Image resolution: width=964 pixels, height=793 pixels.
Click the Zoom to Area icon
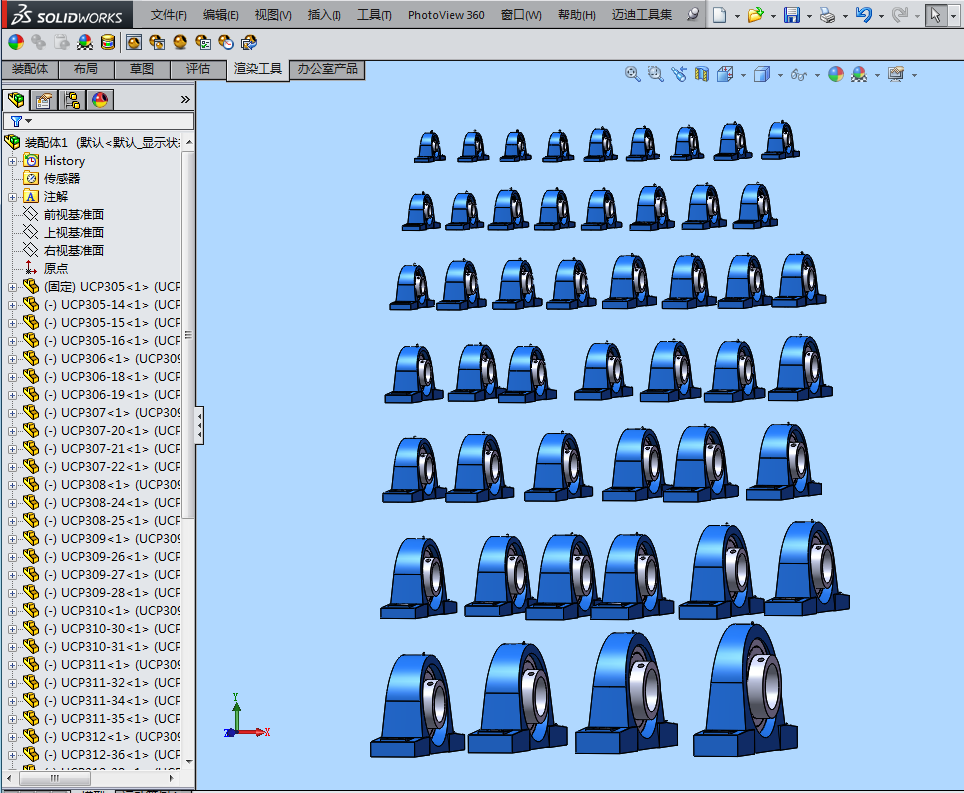point(655,74)
